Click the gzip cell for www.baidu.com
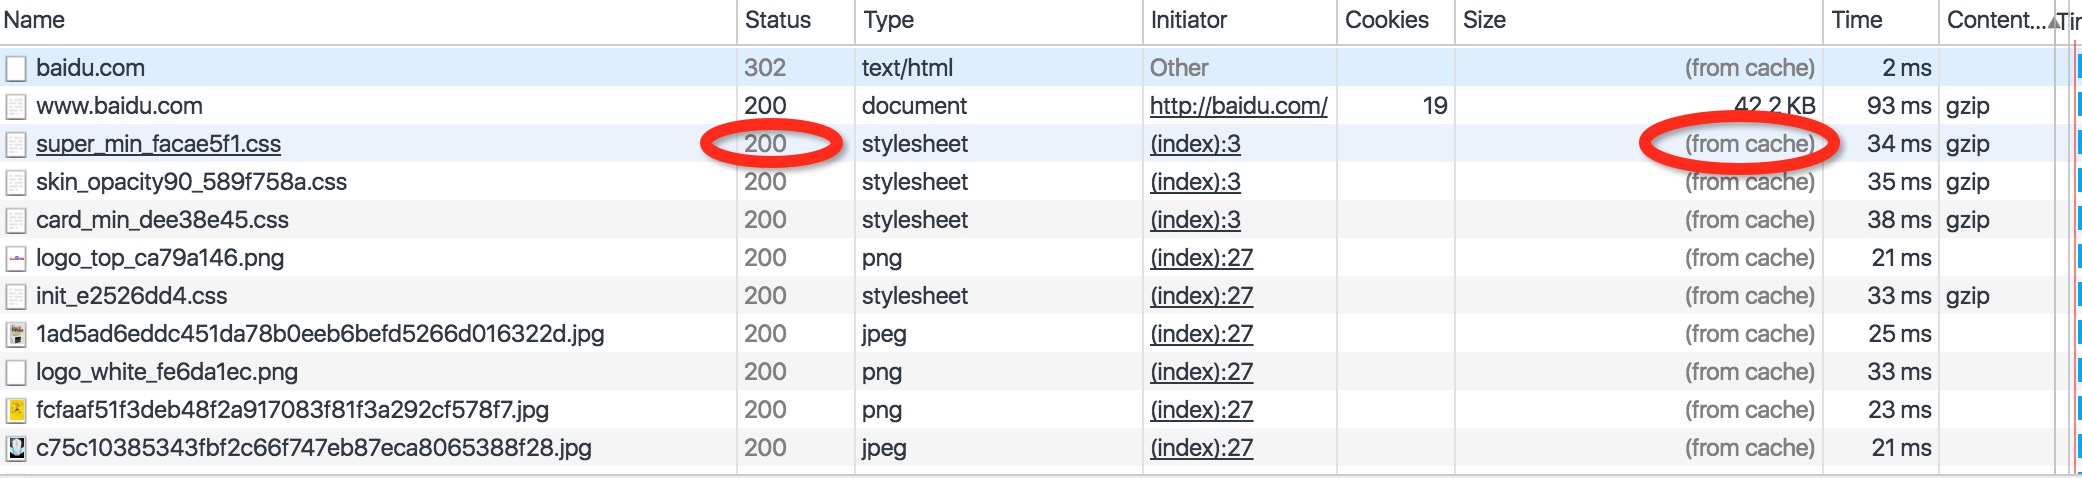 1967,106
